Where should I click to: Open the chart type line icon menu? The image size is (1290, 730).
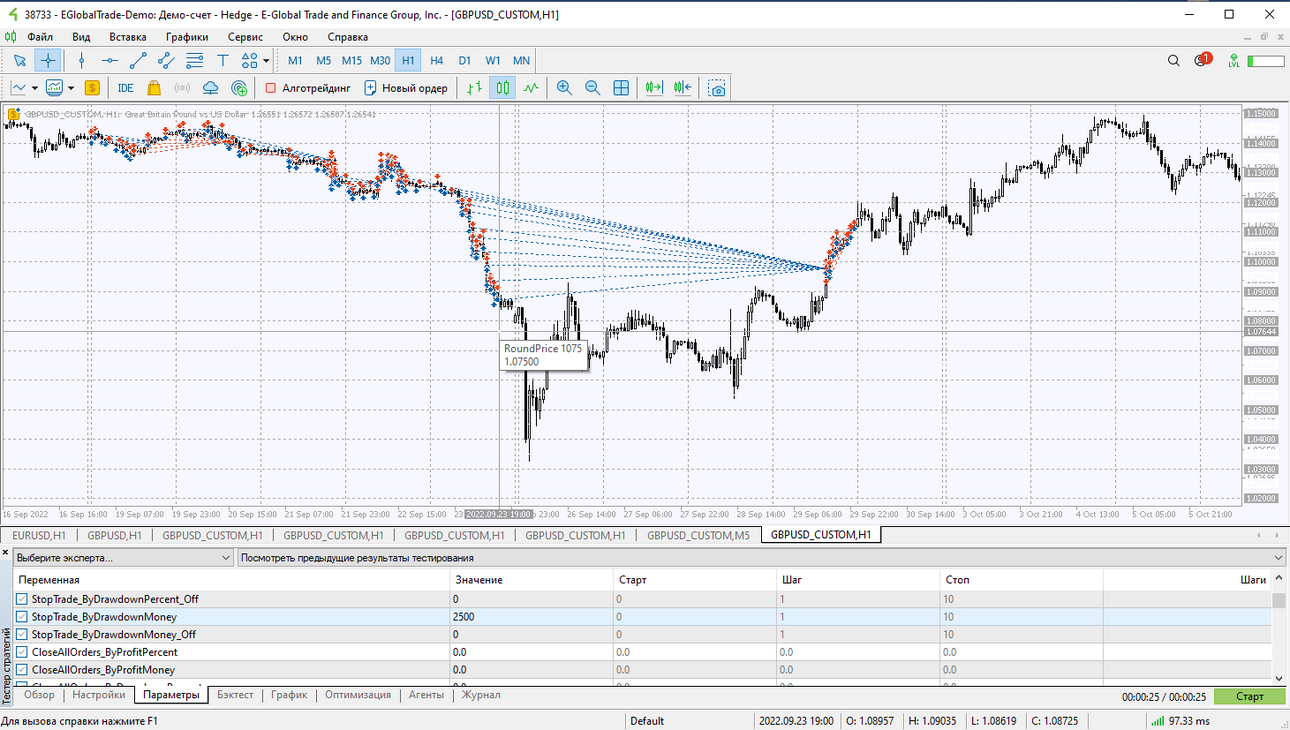(18, 88)
